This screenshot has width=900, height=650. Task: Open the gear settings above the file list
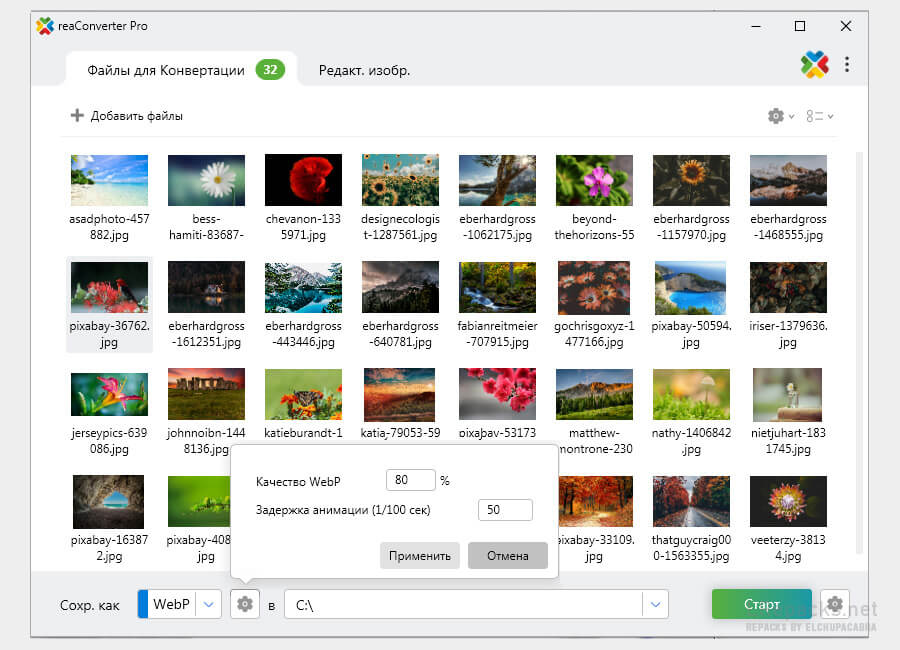point(776,116)
